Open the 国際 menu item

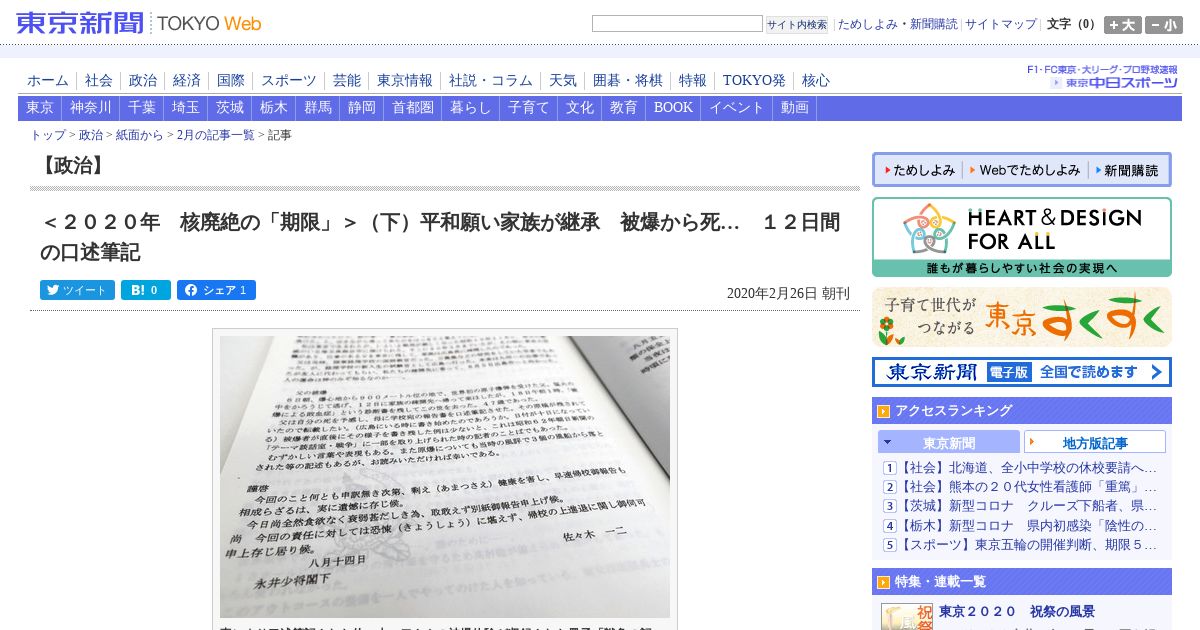pyautogui.click(x=231, y=81)
